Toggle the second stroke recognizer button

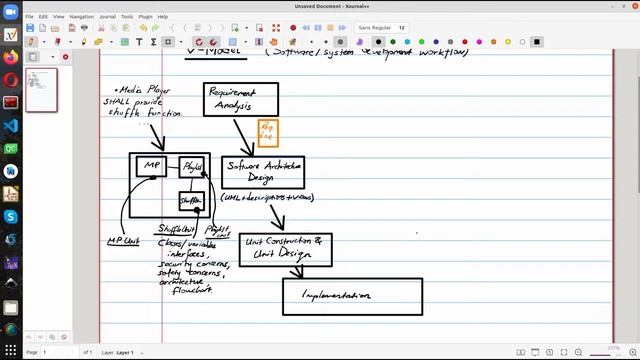[213, 42]
